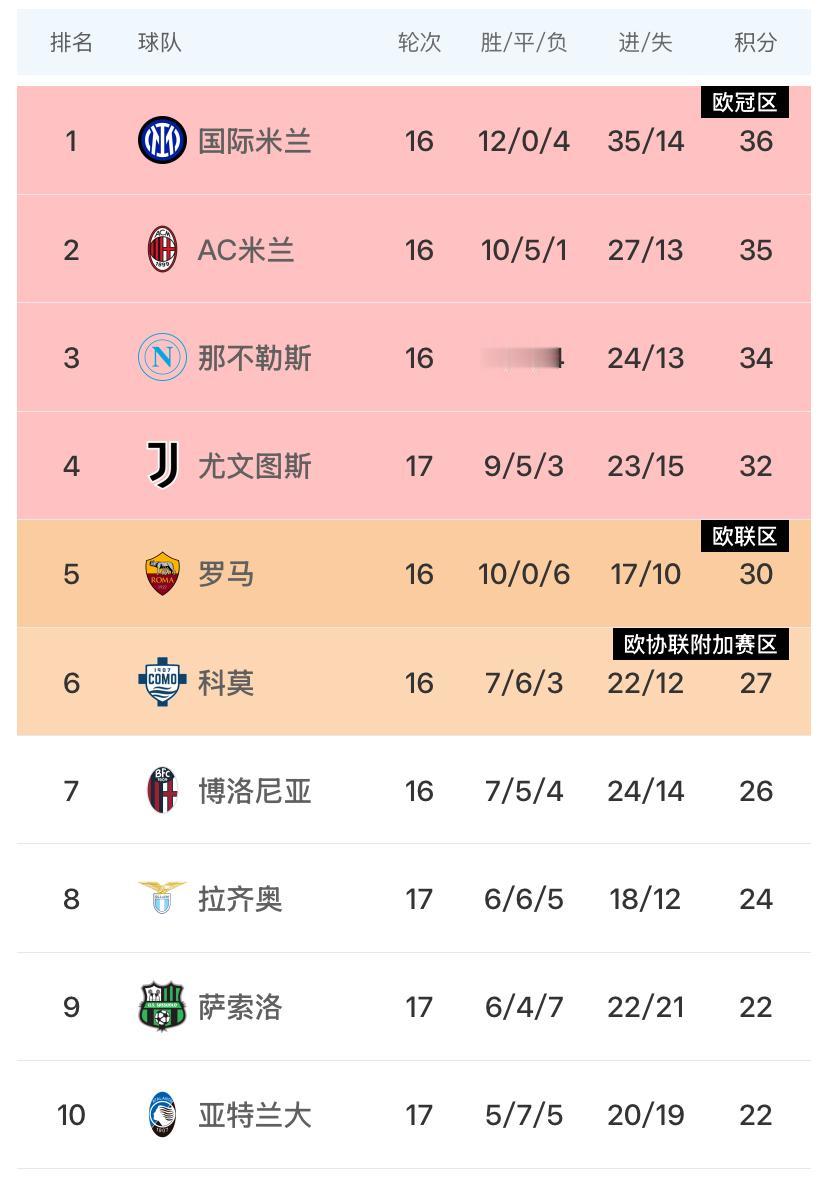Click the Napoli N logo
The image size is (828, 1190).
[162, 357]
